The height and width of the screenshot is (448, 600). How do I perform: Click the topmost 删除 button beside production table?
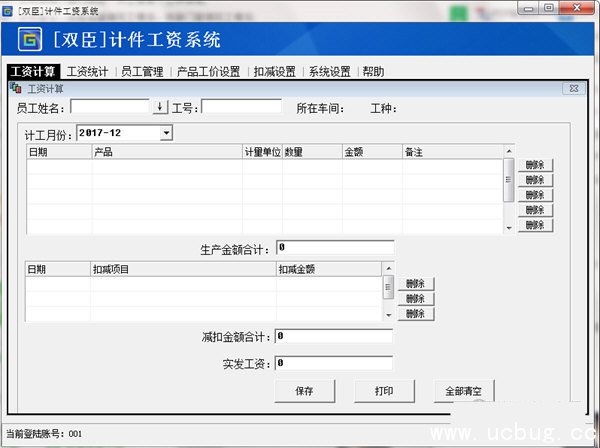[535, 165]
